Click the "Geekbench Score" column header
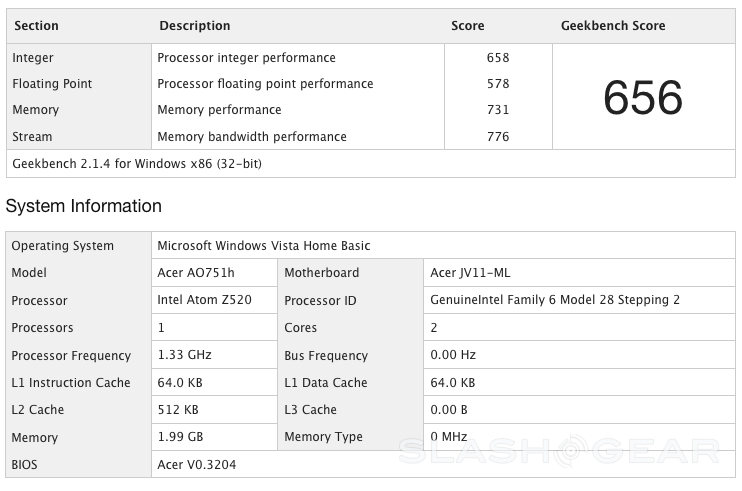Viewport: 742px width, 491px height. [613, 26]
